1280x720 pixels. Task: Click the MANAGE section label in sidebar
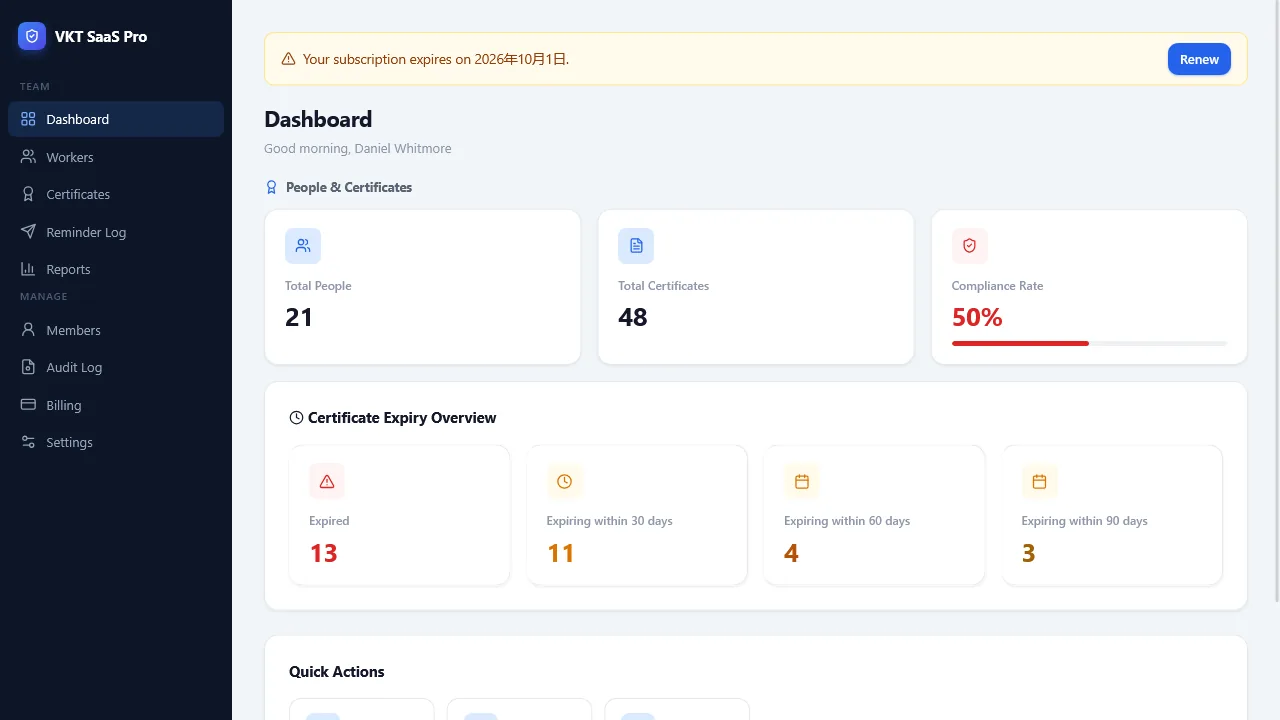44,297
